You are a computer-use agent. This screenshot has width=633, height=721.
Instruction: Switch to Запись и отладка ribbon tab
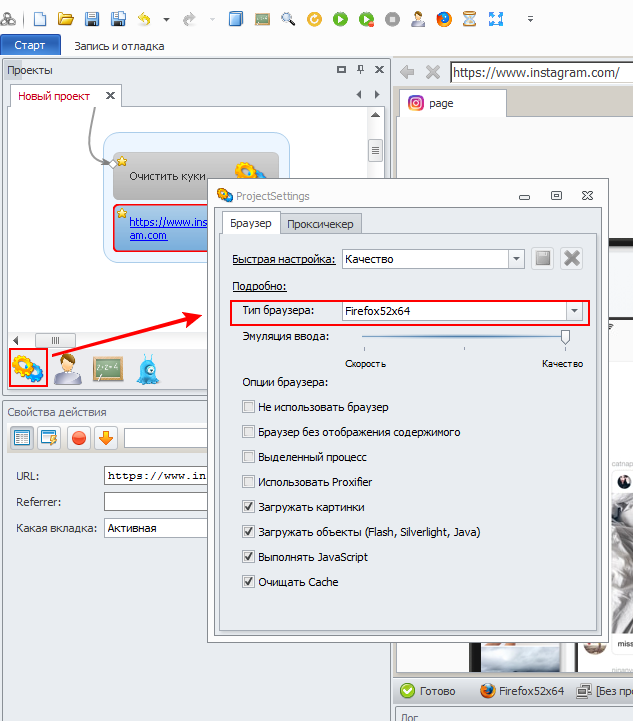pos(119,46)
